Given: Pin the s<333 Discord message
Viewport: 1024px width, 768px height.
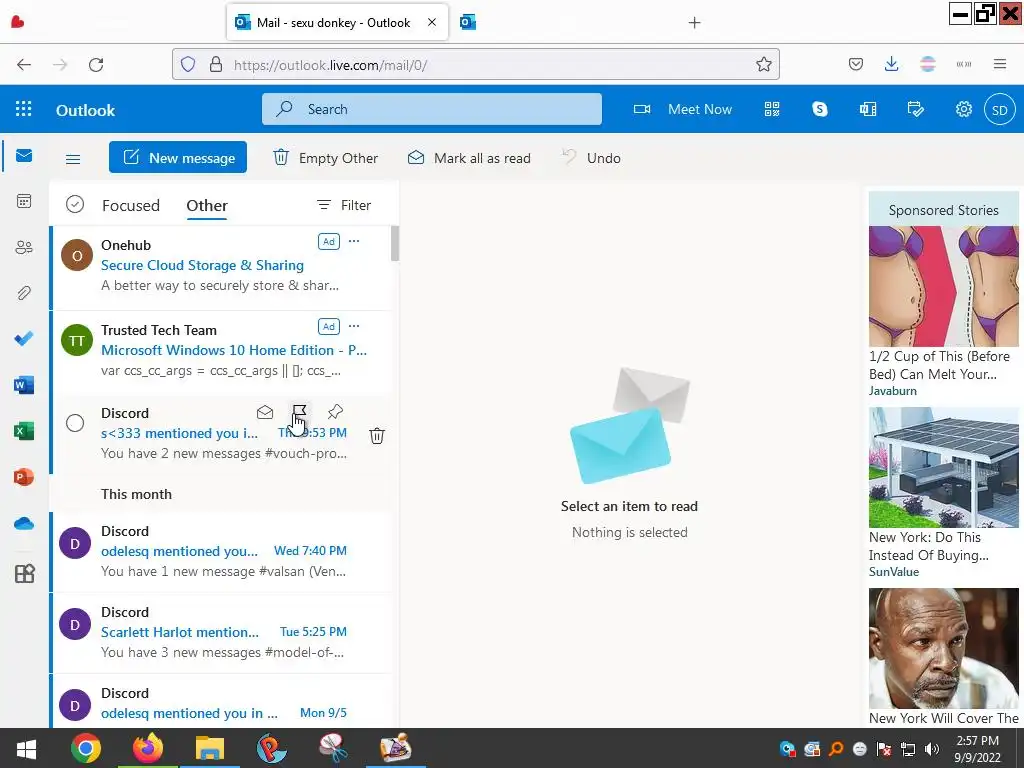Looking at the screenshot, I should point(335,411).
